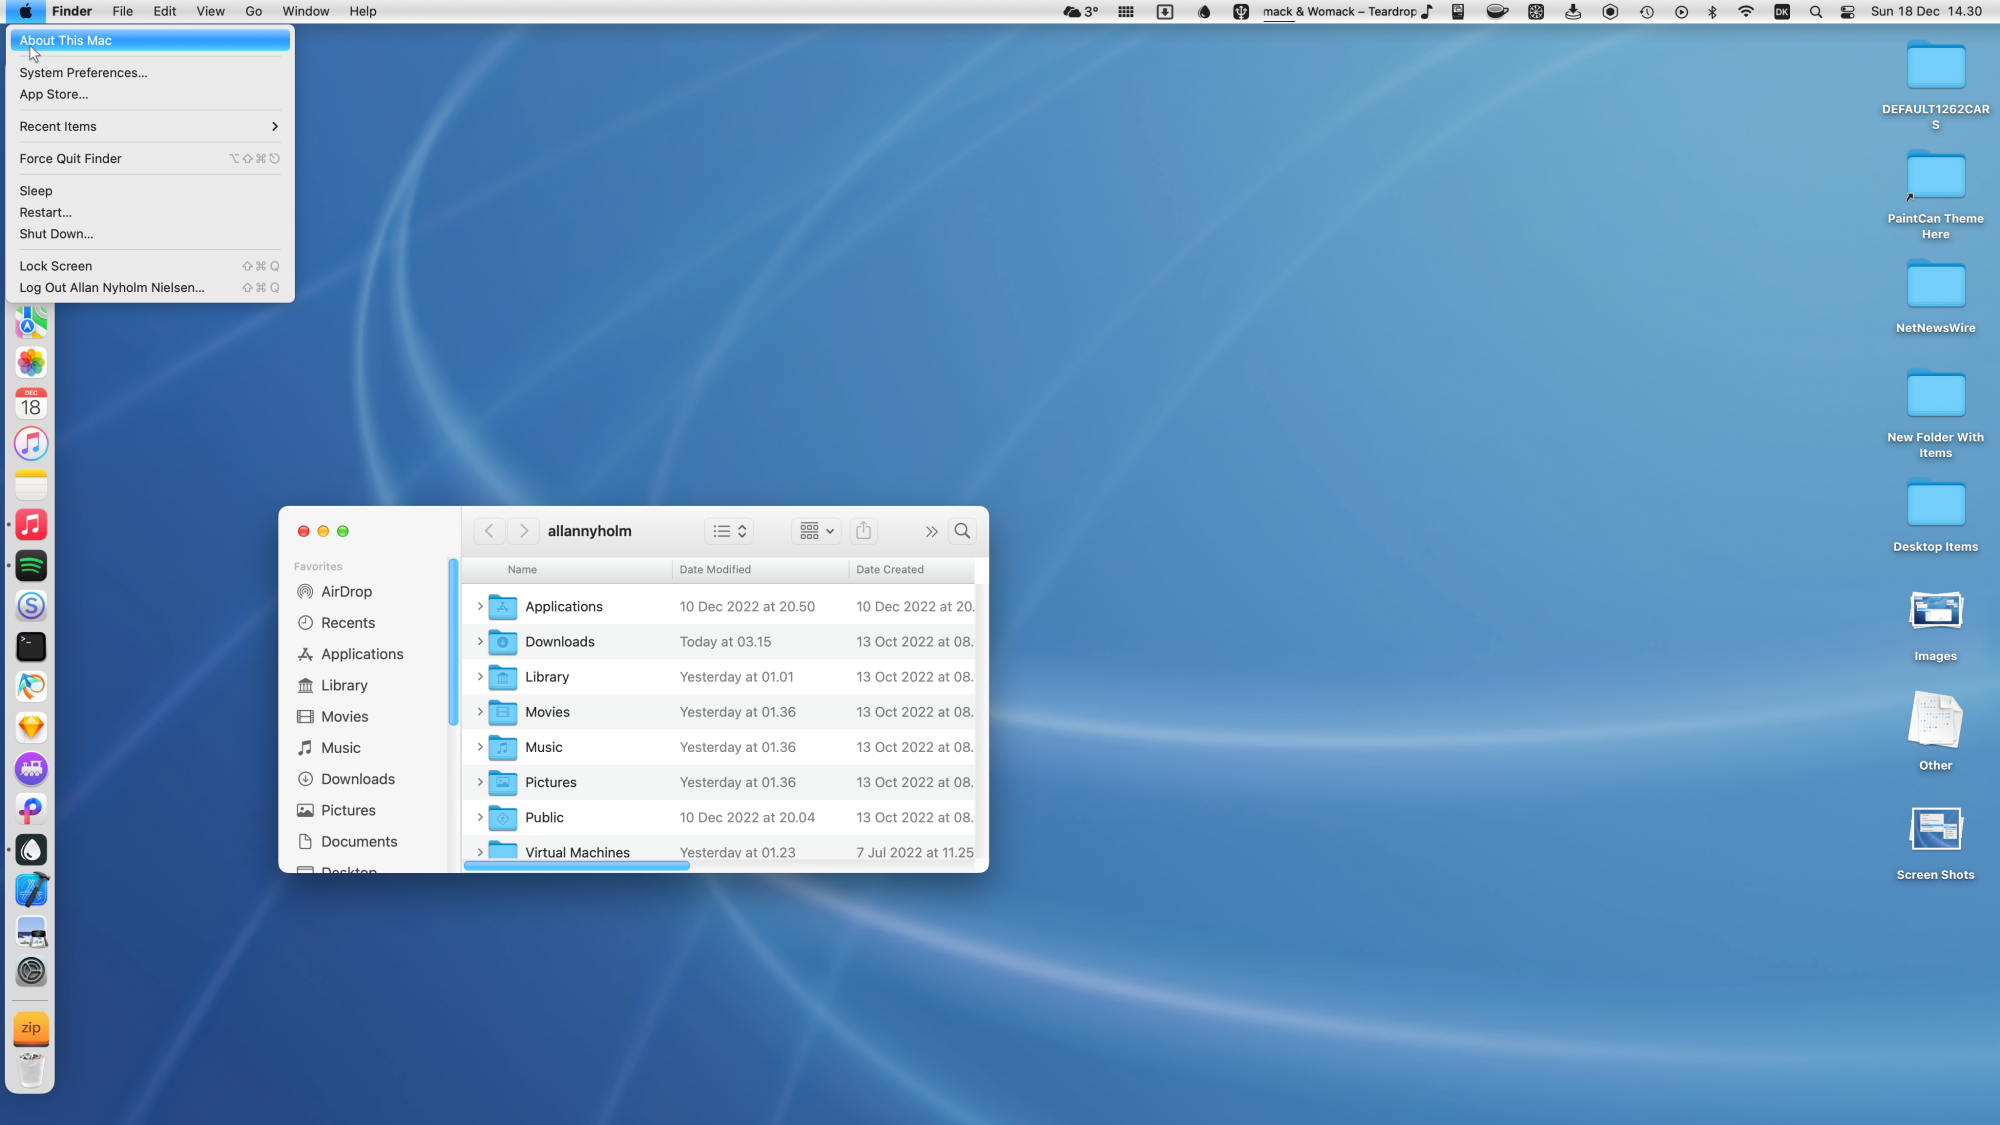Open the group-by dropdown in Finder toolbar

(x=816, y=531)
